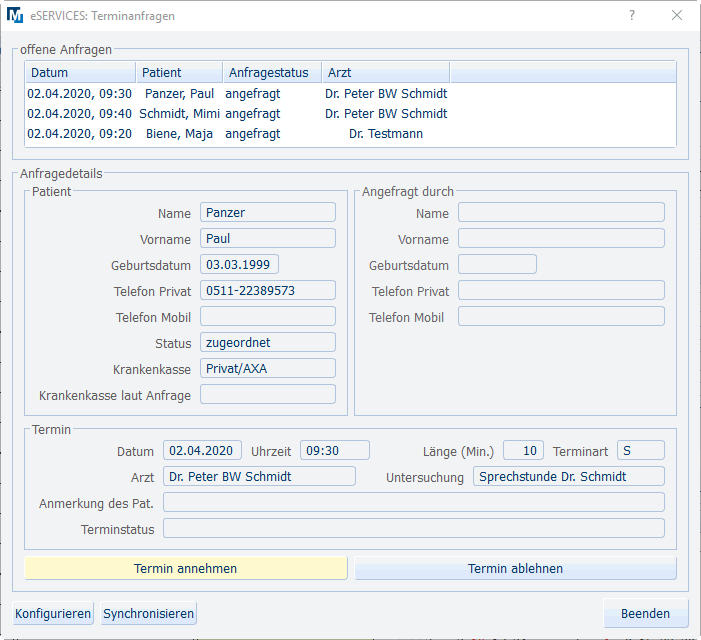Close the Terminanfragen dialog window
This screenshot has height=640, width=701.
pos(677,16)
